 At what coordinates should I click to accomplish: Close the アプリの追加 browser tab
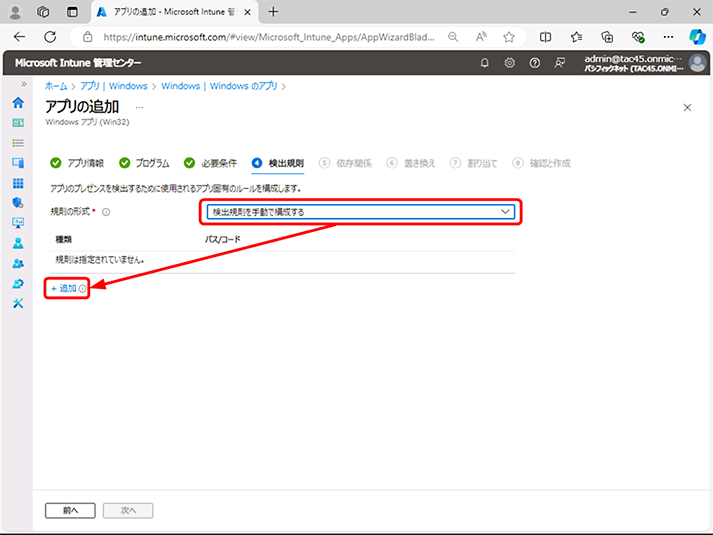247,12
